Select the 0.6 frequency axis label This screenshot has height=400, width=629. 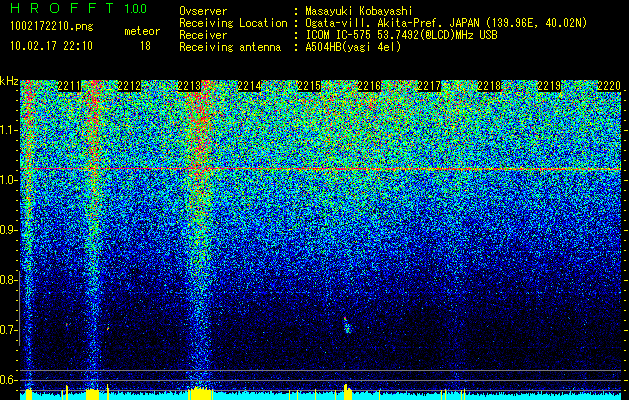point(9,380)
